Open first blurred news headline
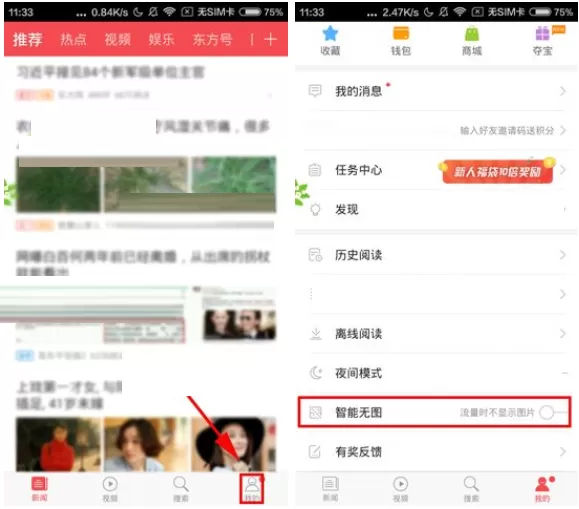The image size is (579, 509). (110, 72)
